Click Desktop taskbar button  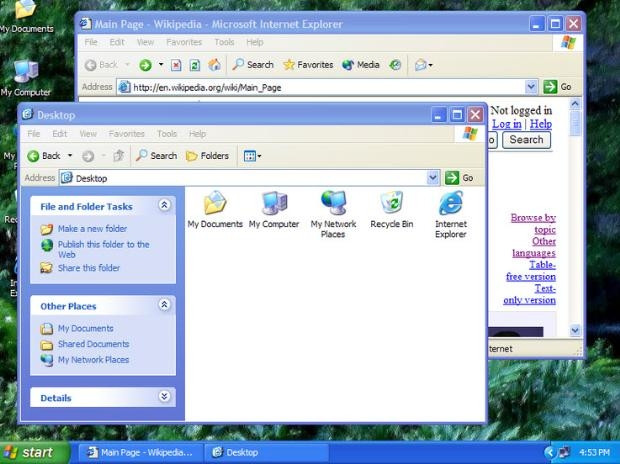coord(266,453)
